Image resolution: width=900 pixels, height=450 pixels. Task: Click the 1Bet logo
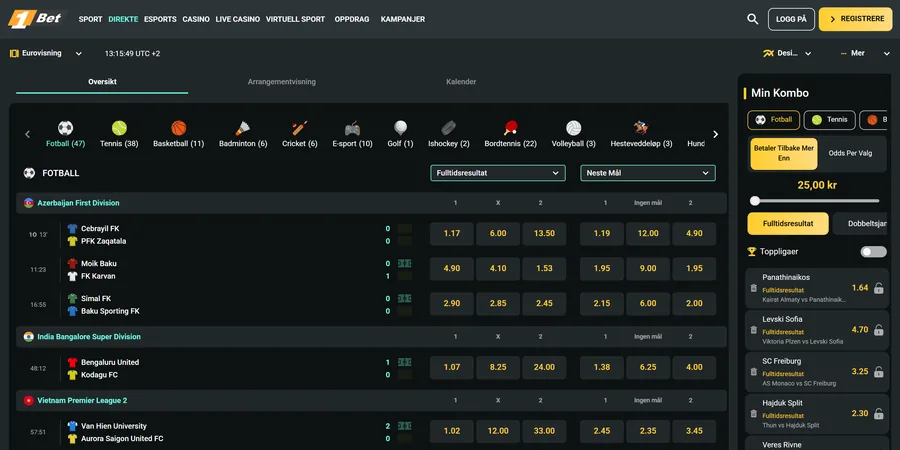[x=36, y=19]
